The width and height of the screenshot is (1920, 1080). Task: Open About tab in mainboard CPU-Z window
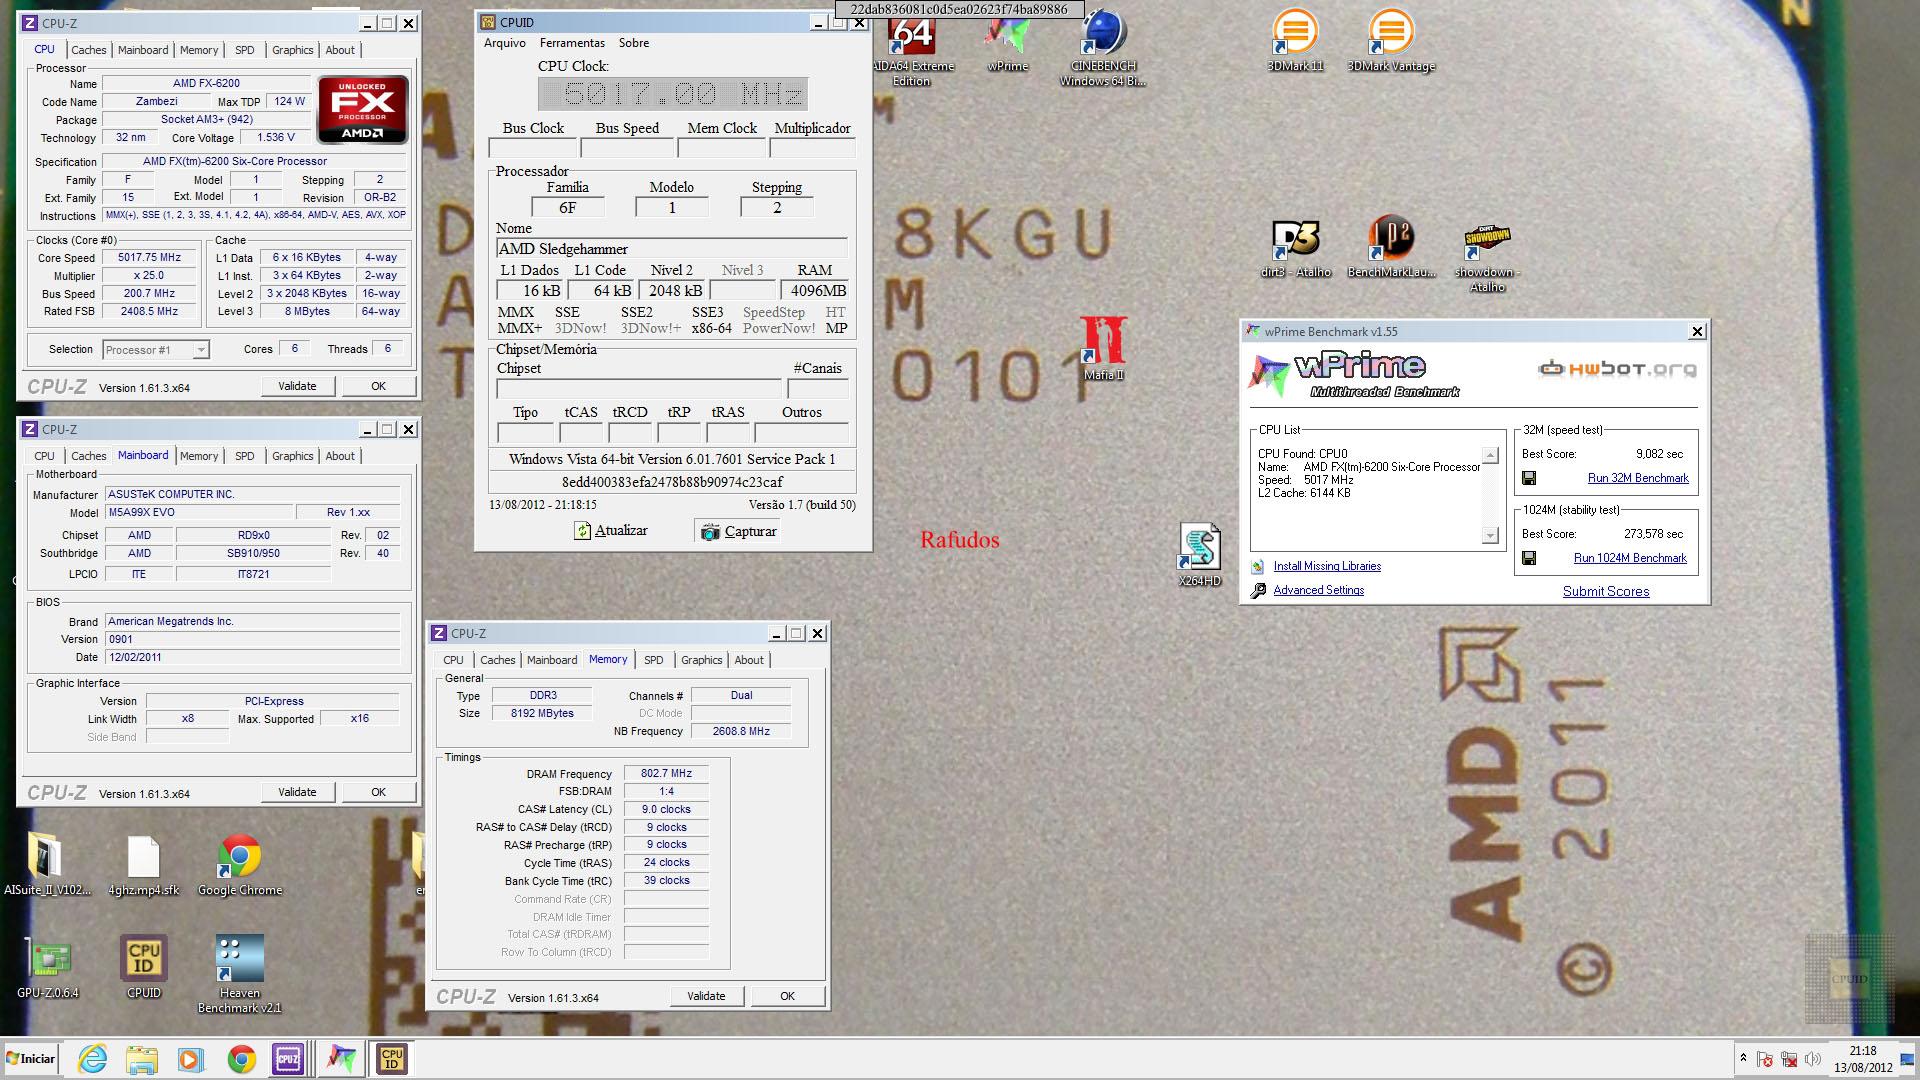(340, 456)
